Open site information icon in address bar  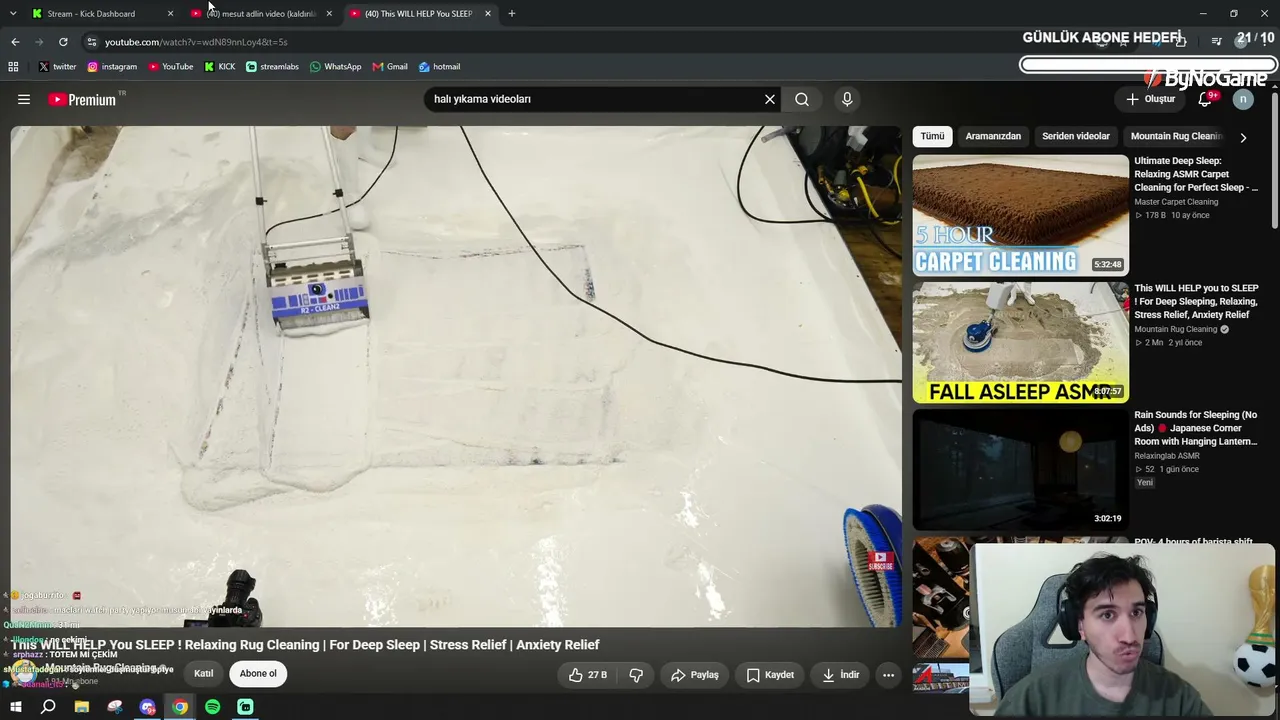pos(91,42)
